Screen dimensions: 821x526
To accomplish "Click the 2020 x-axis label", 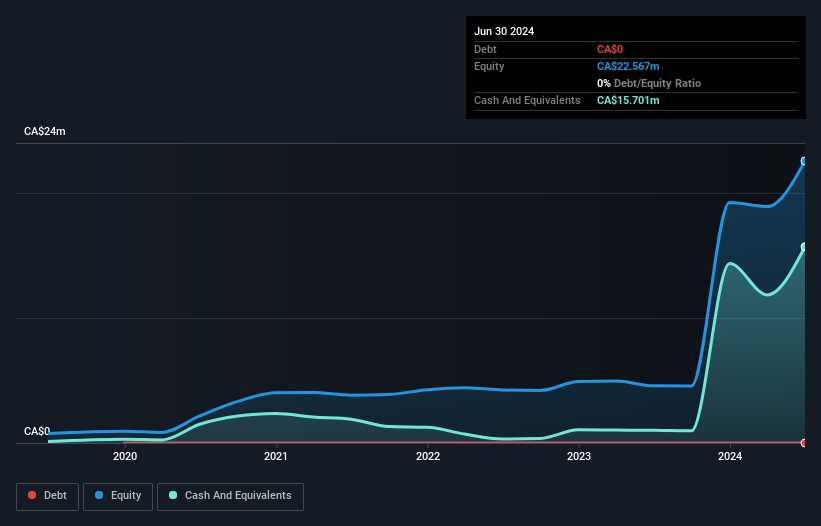I will click(x=125, y=456).
